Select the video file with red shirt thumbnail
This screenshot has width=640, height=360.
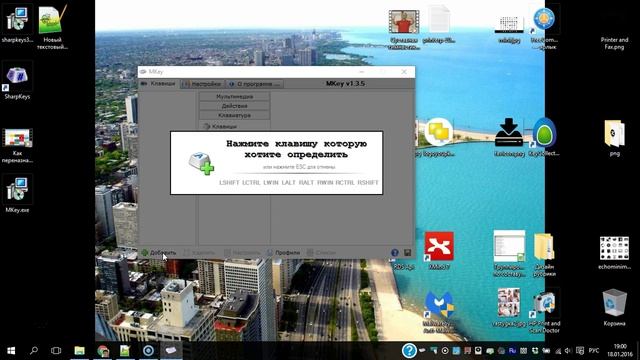(404, 29)
